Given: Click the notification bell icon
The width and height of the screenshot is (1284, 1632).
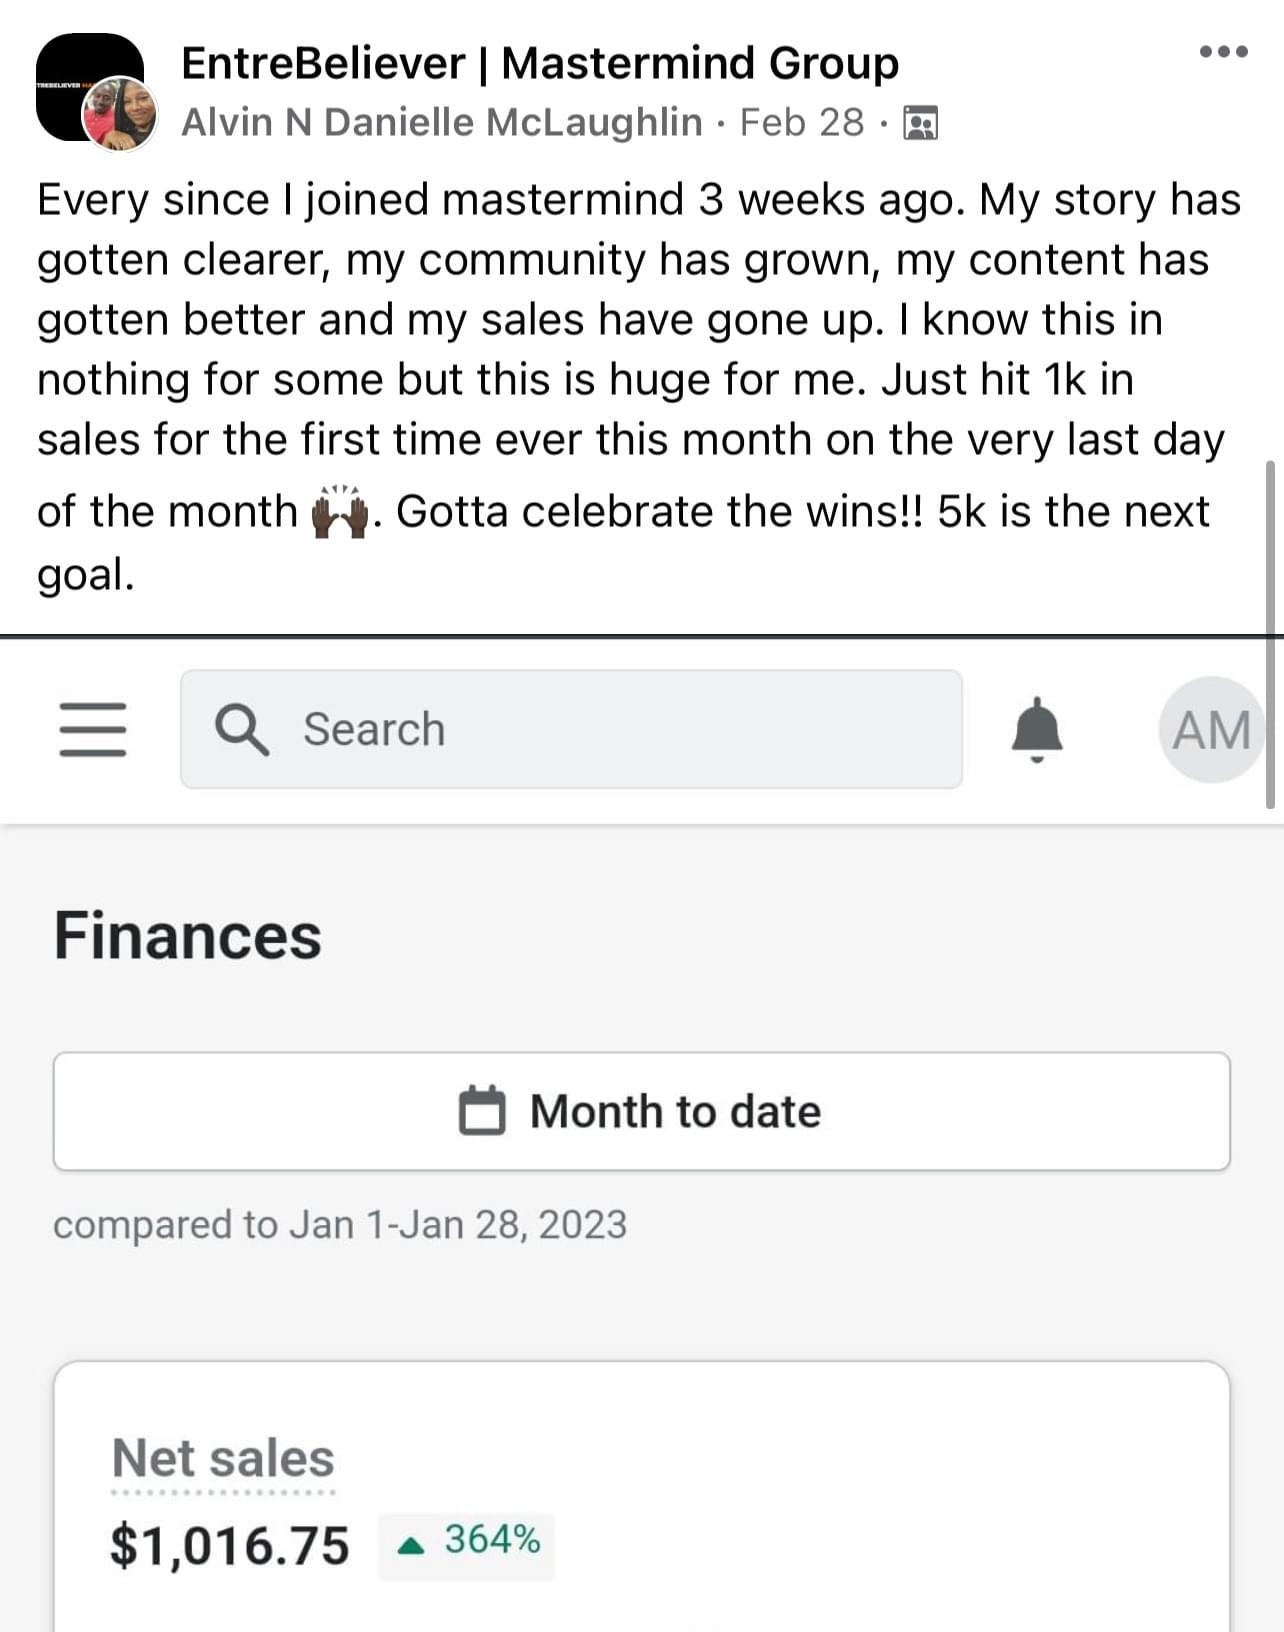Looking at the screenshot, I should point(1037,729).
